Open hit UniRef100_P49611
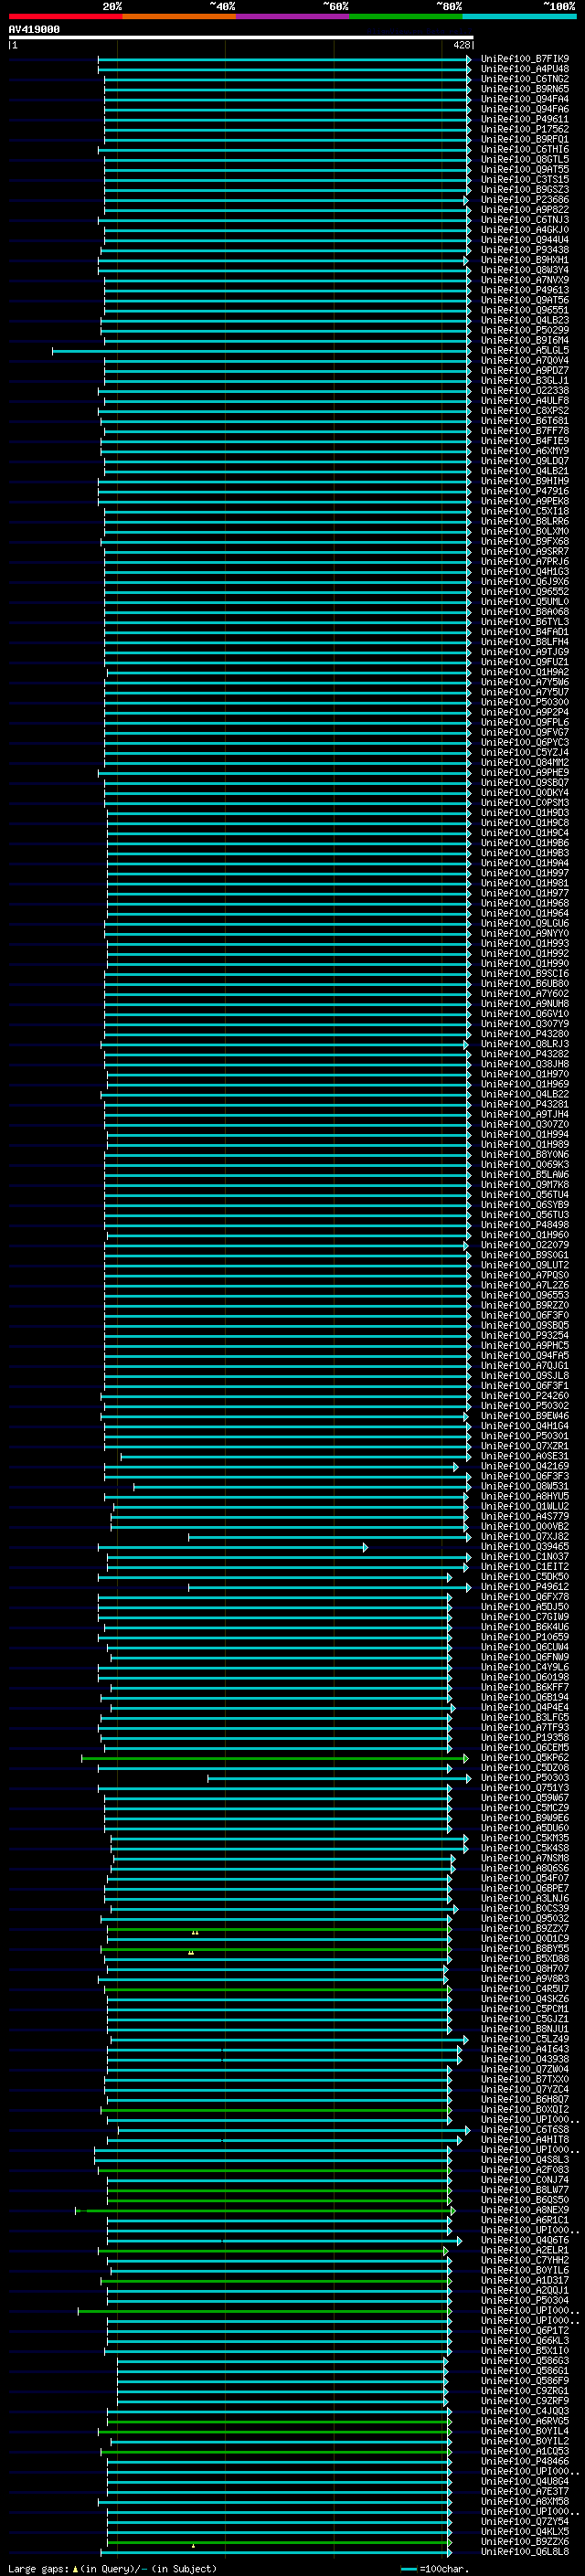Screen dimensions: 585x2576 point(524,119)
